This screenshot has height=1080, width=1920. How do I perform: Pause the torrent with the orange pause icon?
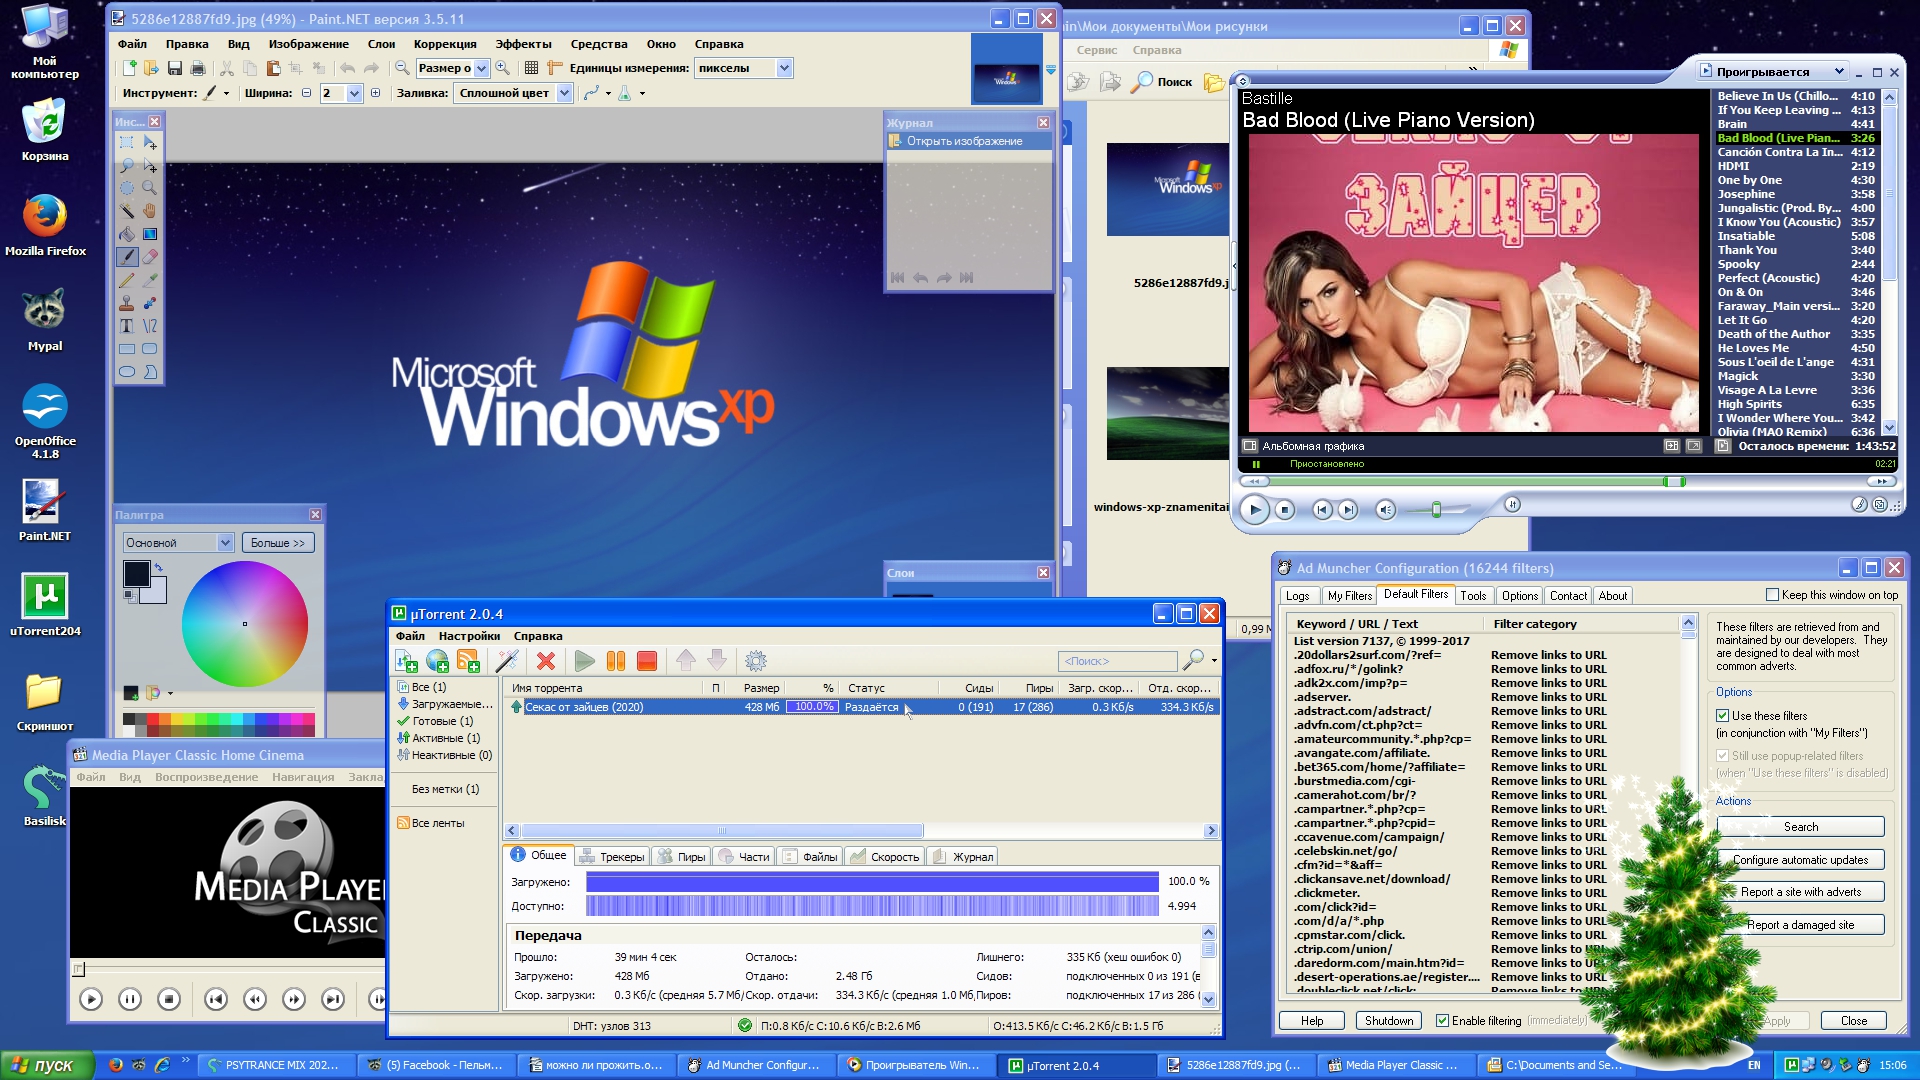pos(616,661)
